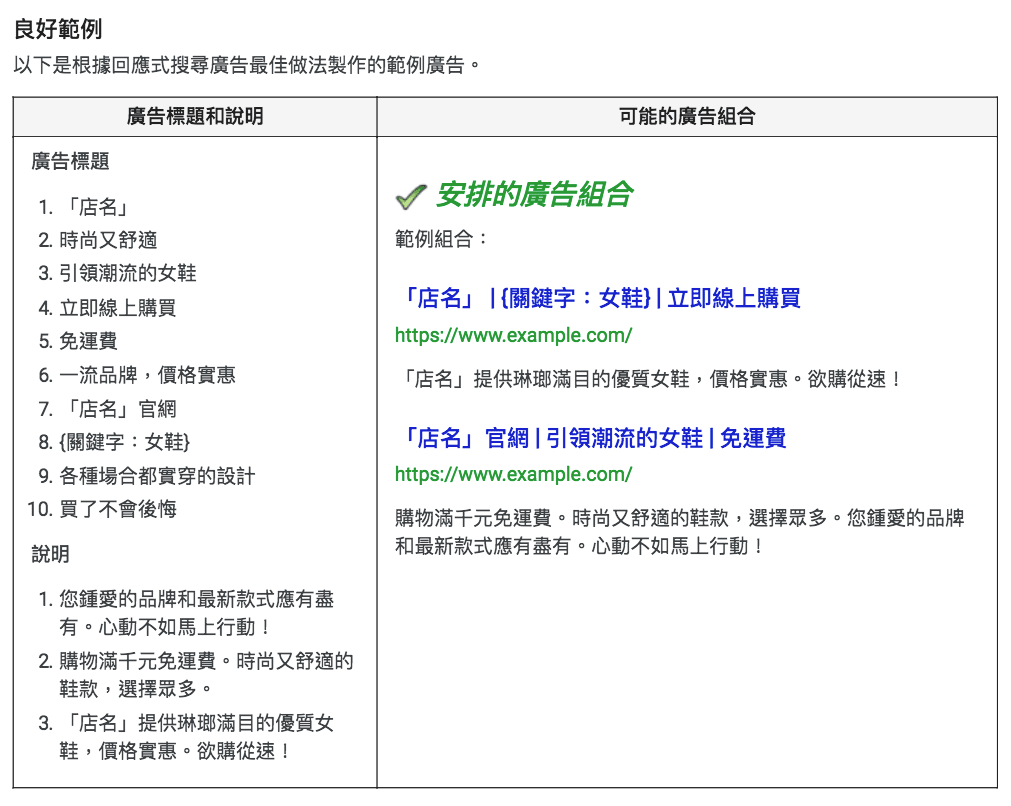The height and width of the screenshot is (806, 1011).
Task: Click item 5 免運費 in the headline list
Action: tap(88, 341)
